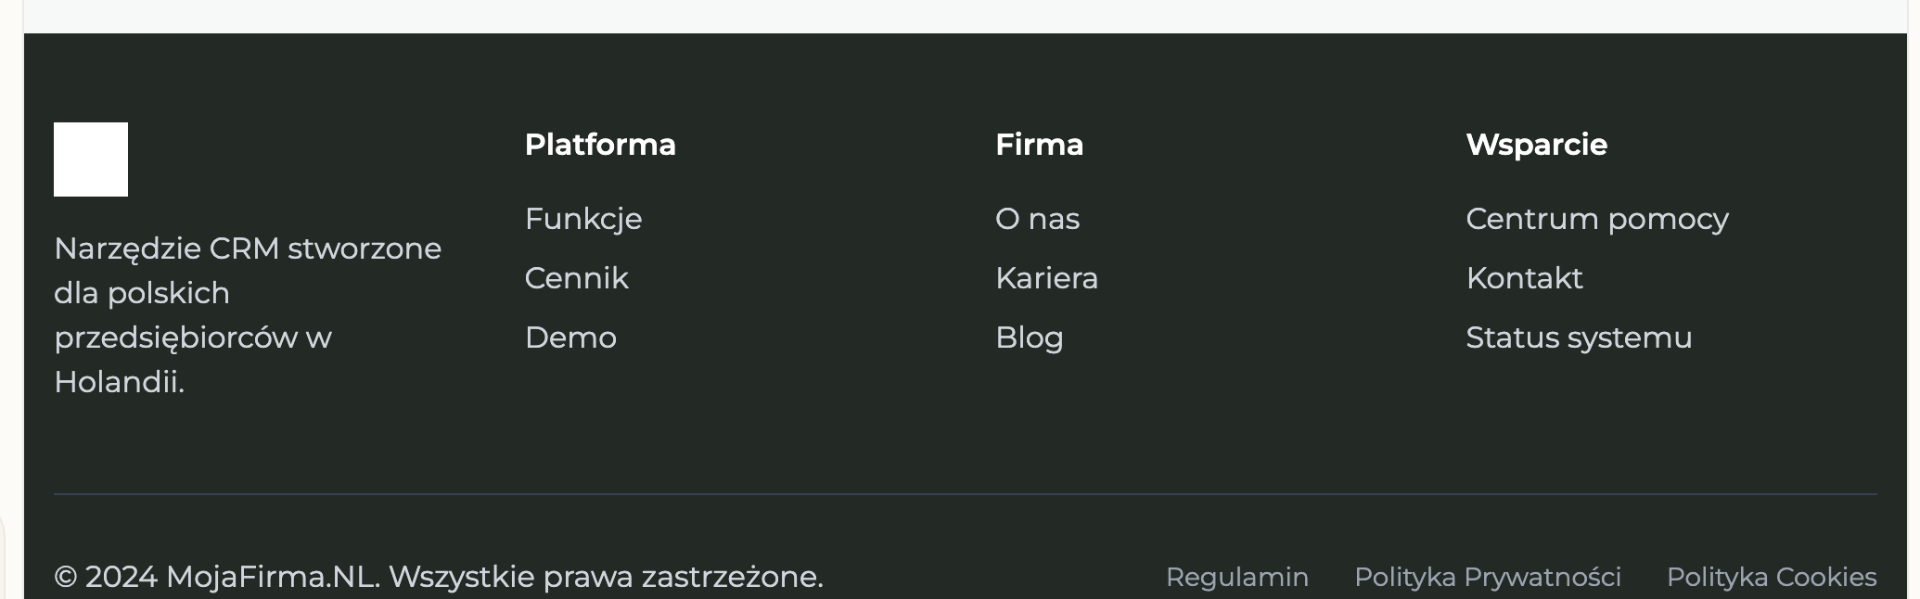Click the horizontal divider line in footer

pyautogui.click(x=965, y=494)
